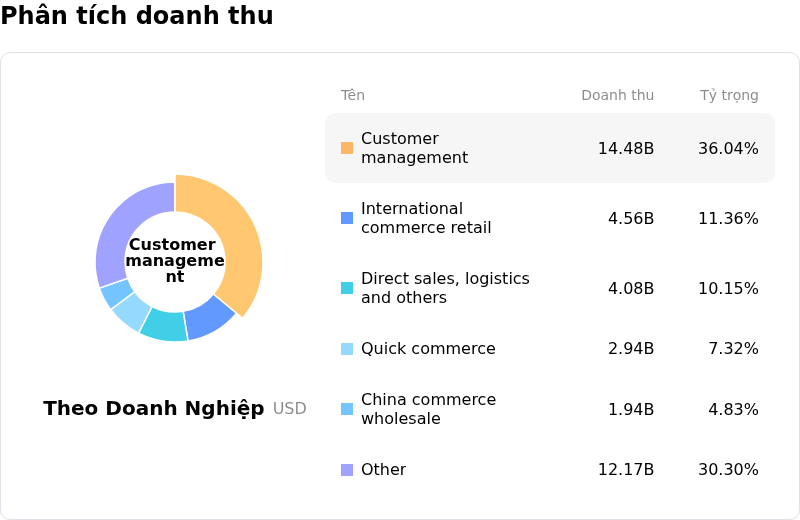The height and width of the screenshot is (520, 800).
Task: Select the Quick commerce label
Action: pos(428,349)
